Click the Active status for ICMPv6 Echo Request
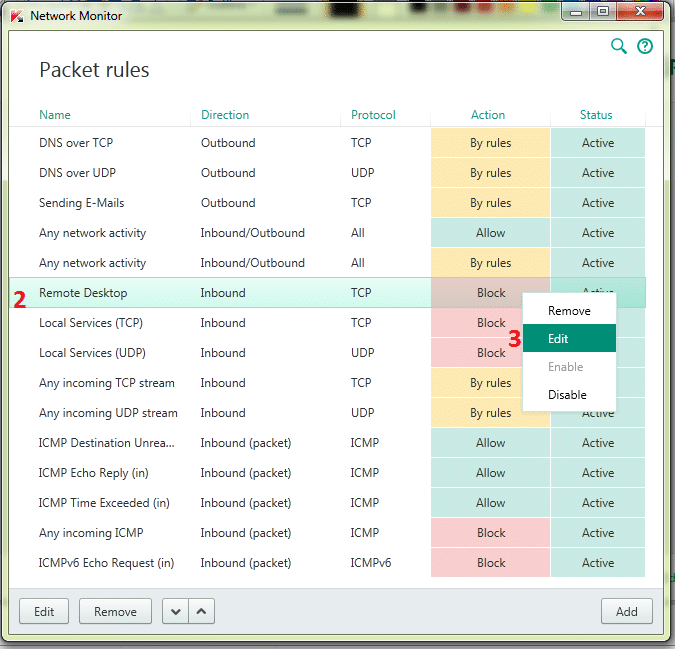The image size is (675, 649). coord(598,562)
